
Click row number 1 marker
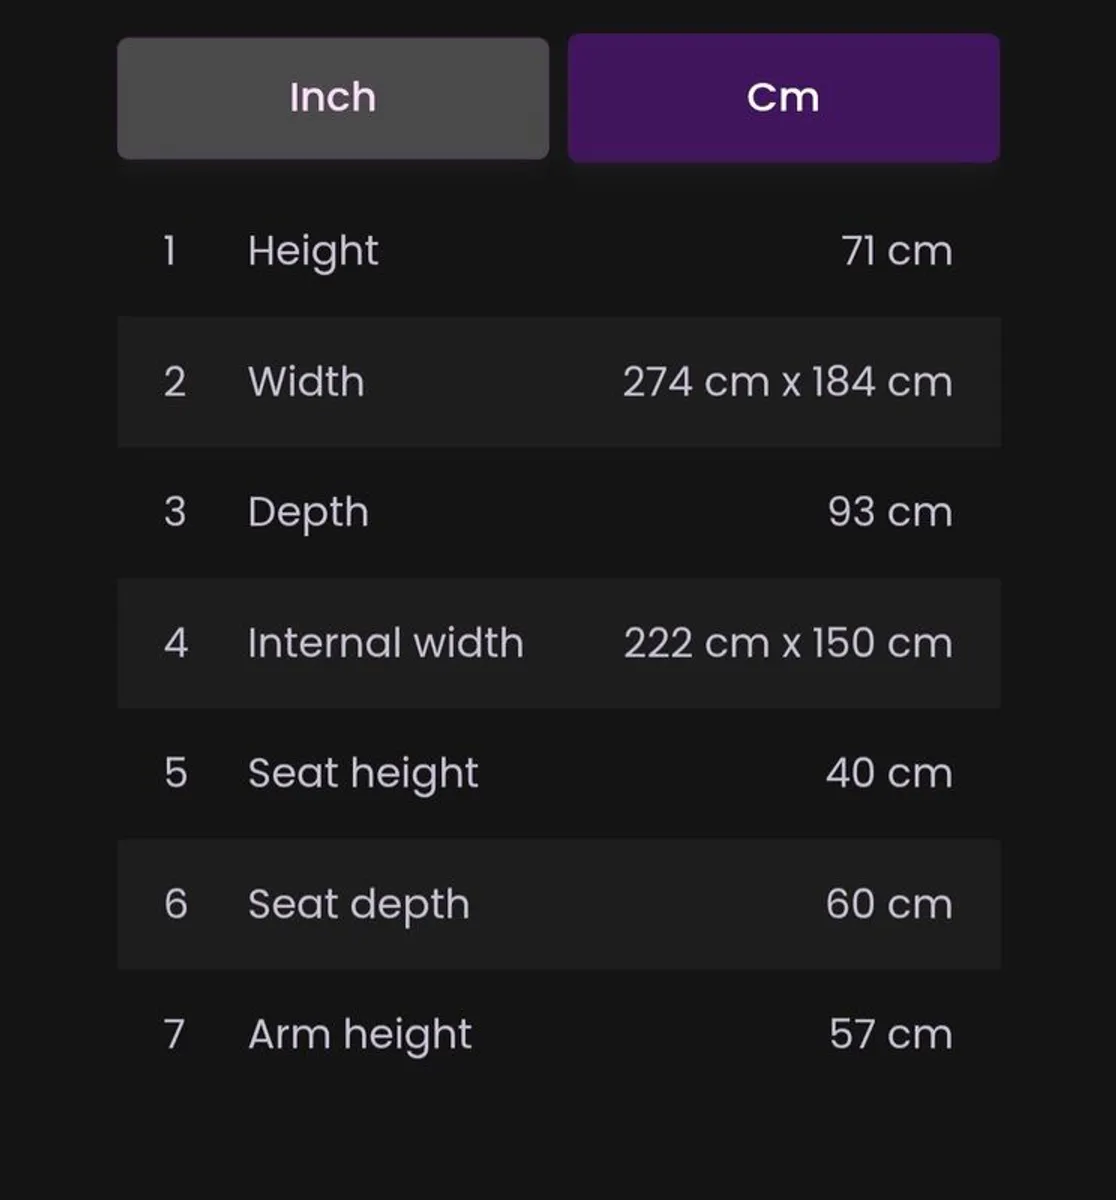[170, 251]
